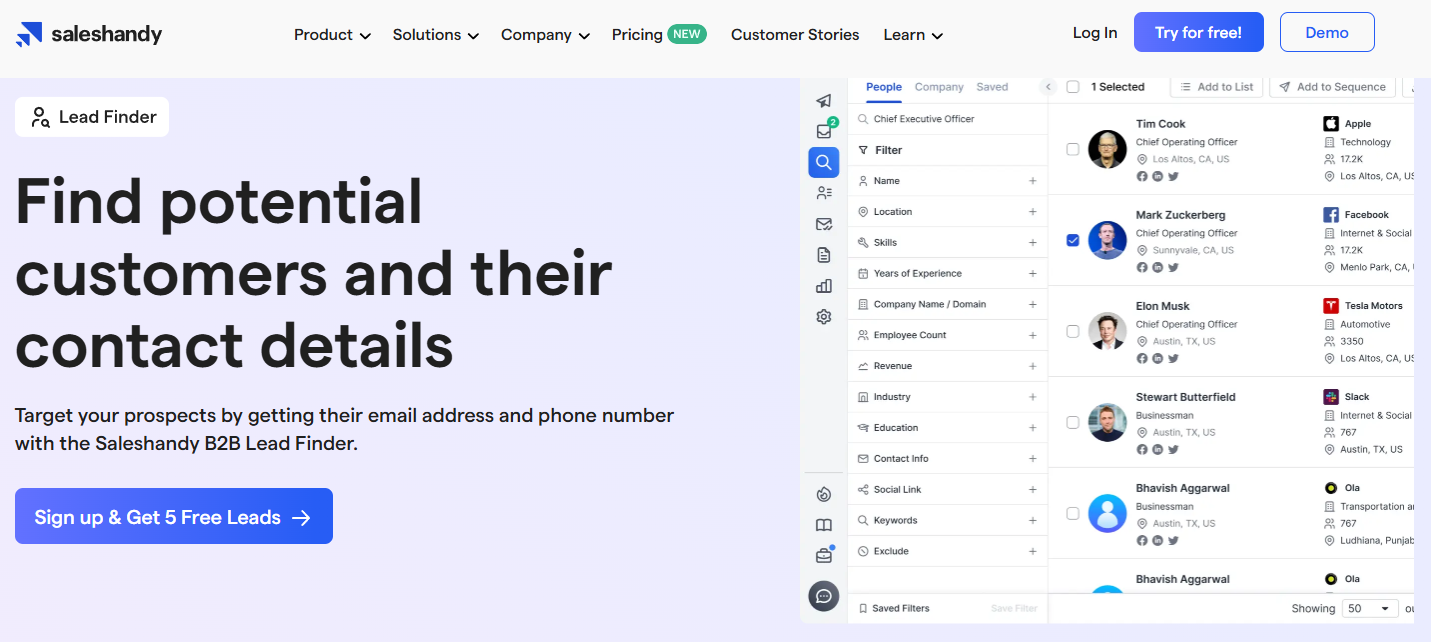Open the Prospects list sidebar icon

coord(824,193)
